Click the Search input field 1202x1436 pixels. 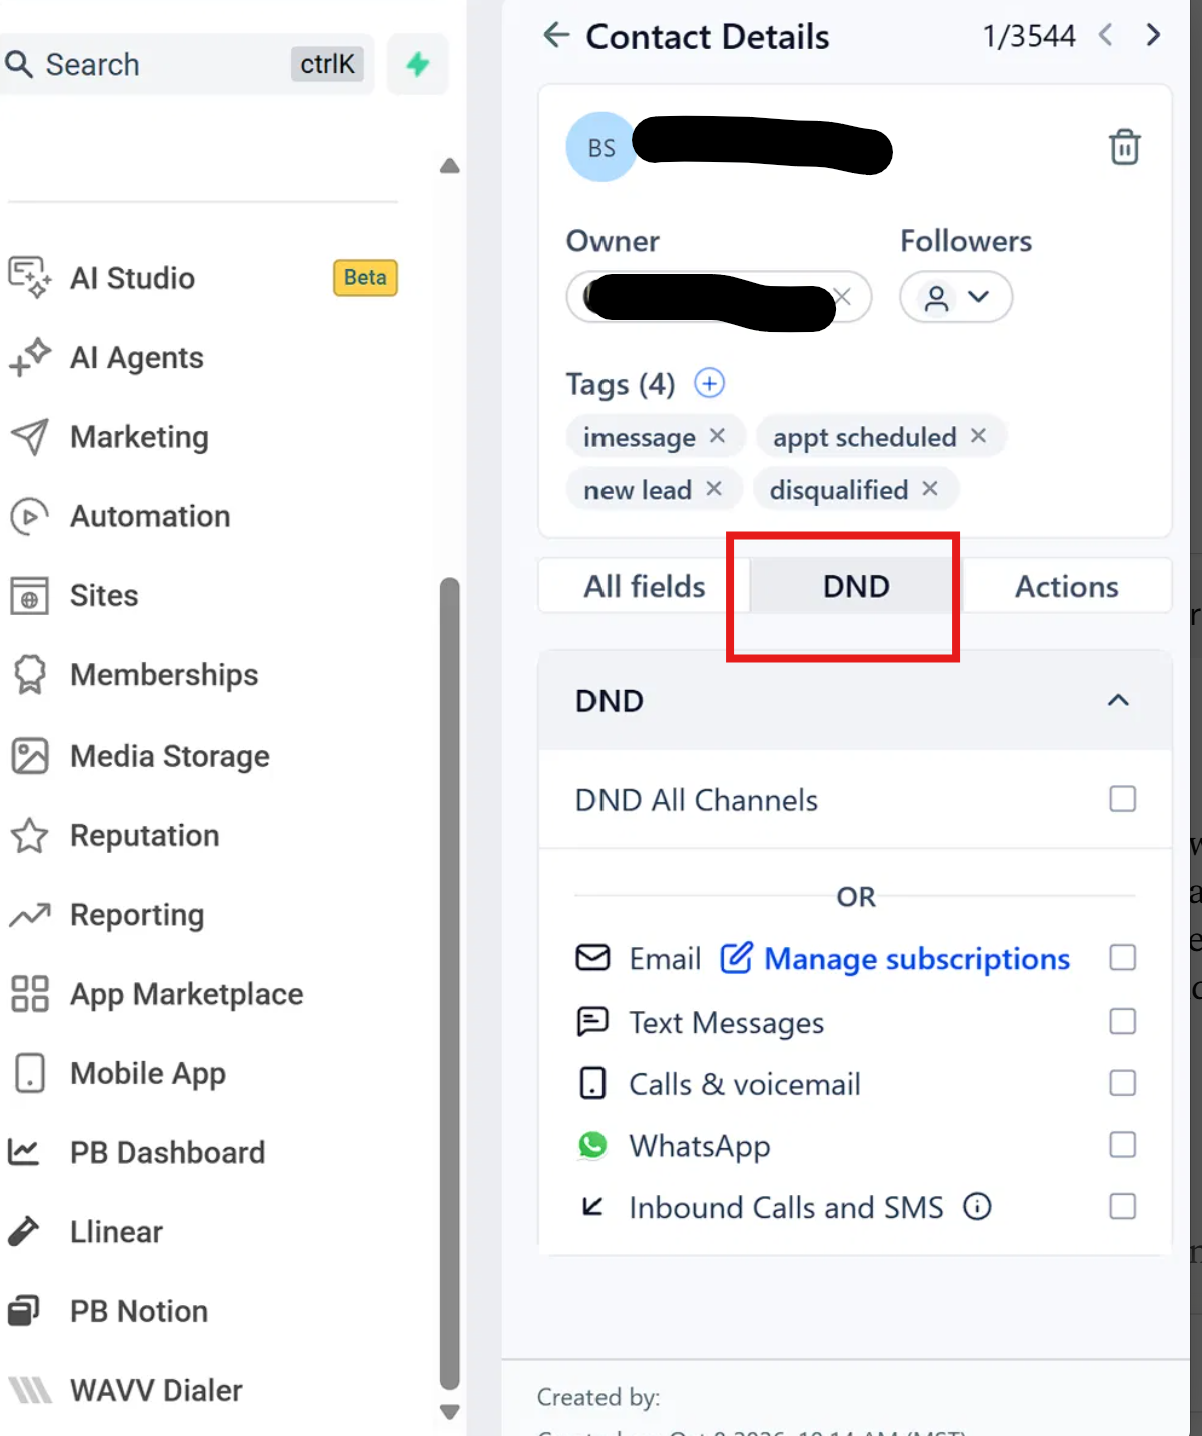point(185,65)
